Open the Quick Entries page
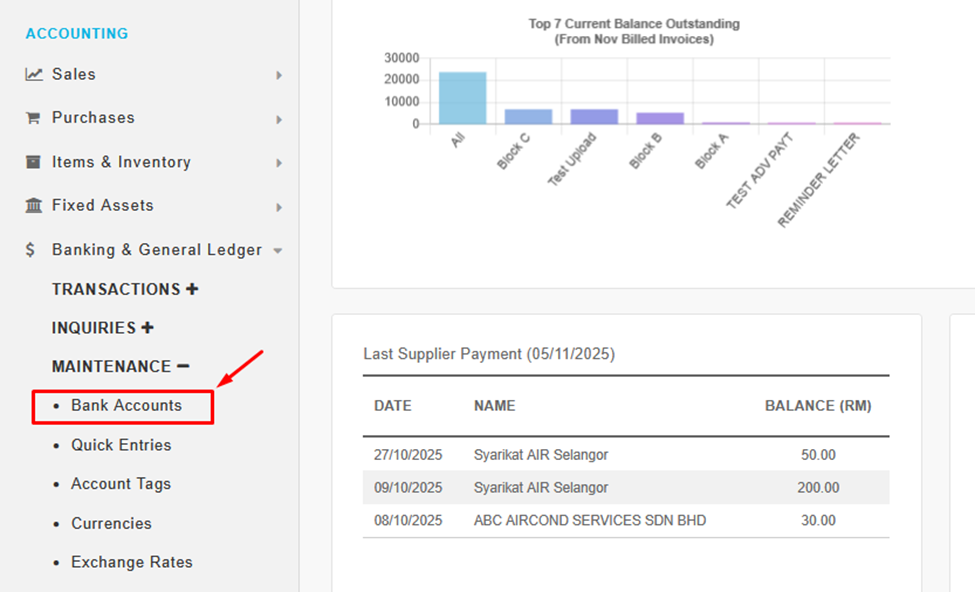This screenshot has width=975, height=592. point(121,445)
